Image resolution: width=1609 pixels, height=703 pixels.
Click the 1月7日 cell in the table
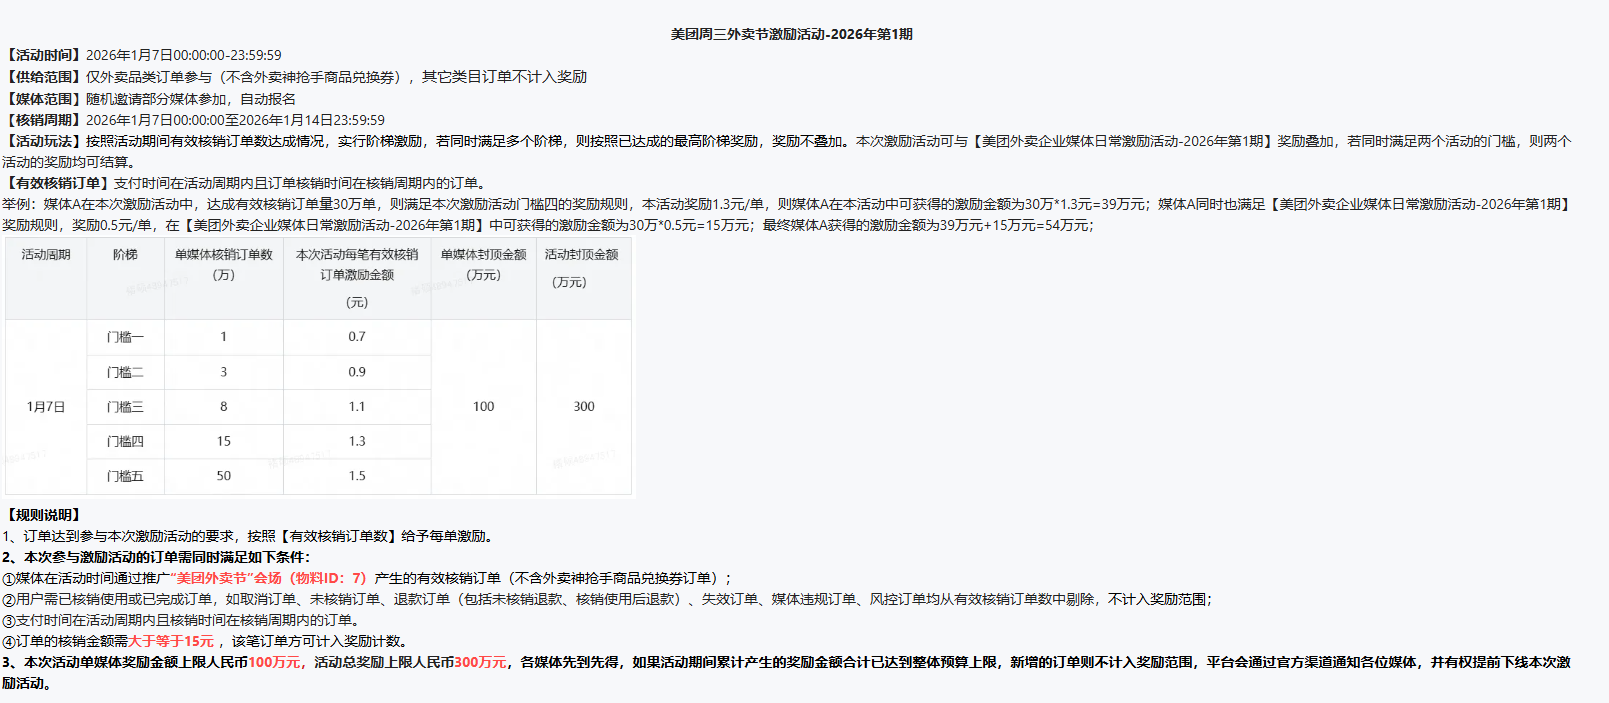[x=46, y=407]
